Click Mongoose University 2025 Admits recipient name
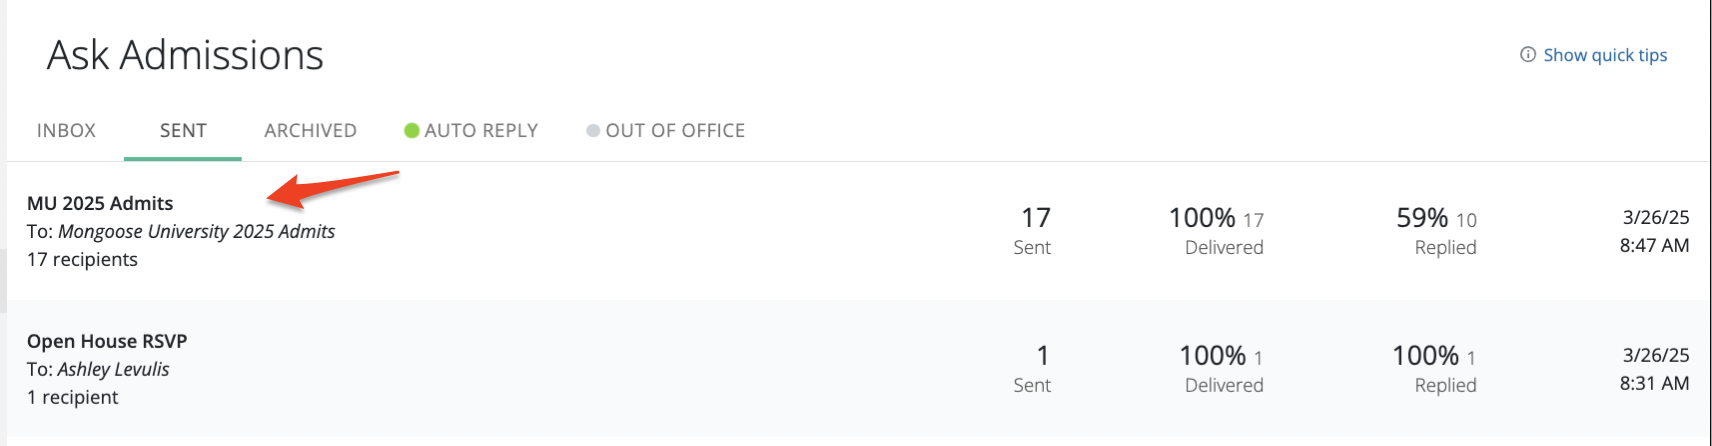 coord(196,231)
